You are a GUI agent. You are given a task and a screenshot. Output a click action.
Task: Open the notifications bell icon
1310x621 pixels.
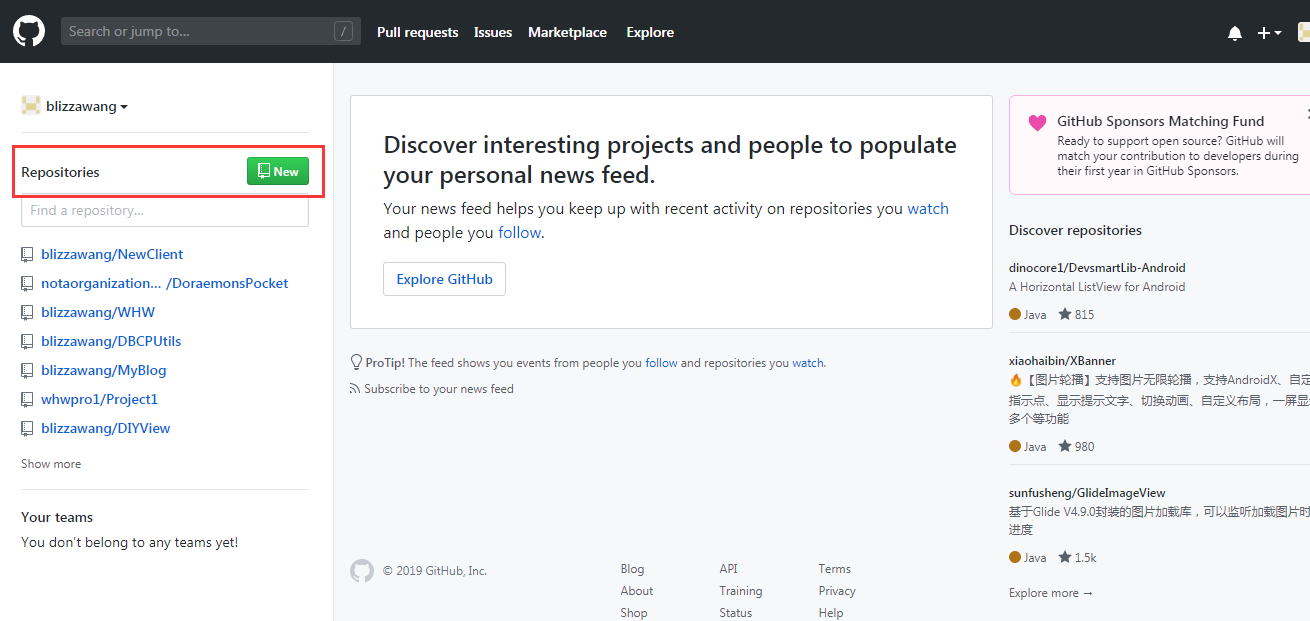coord(1235,33)
